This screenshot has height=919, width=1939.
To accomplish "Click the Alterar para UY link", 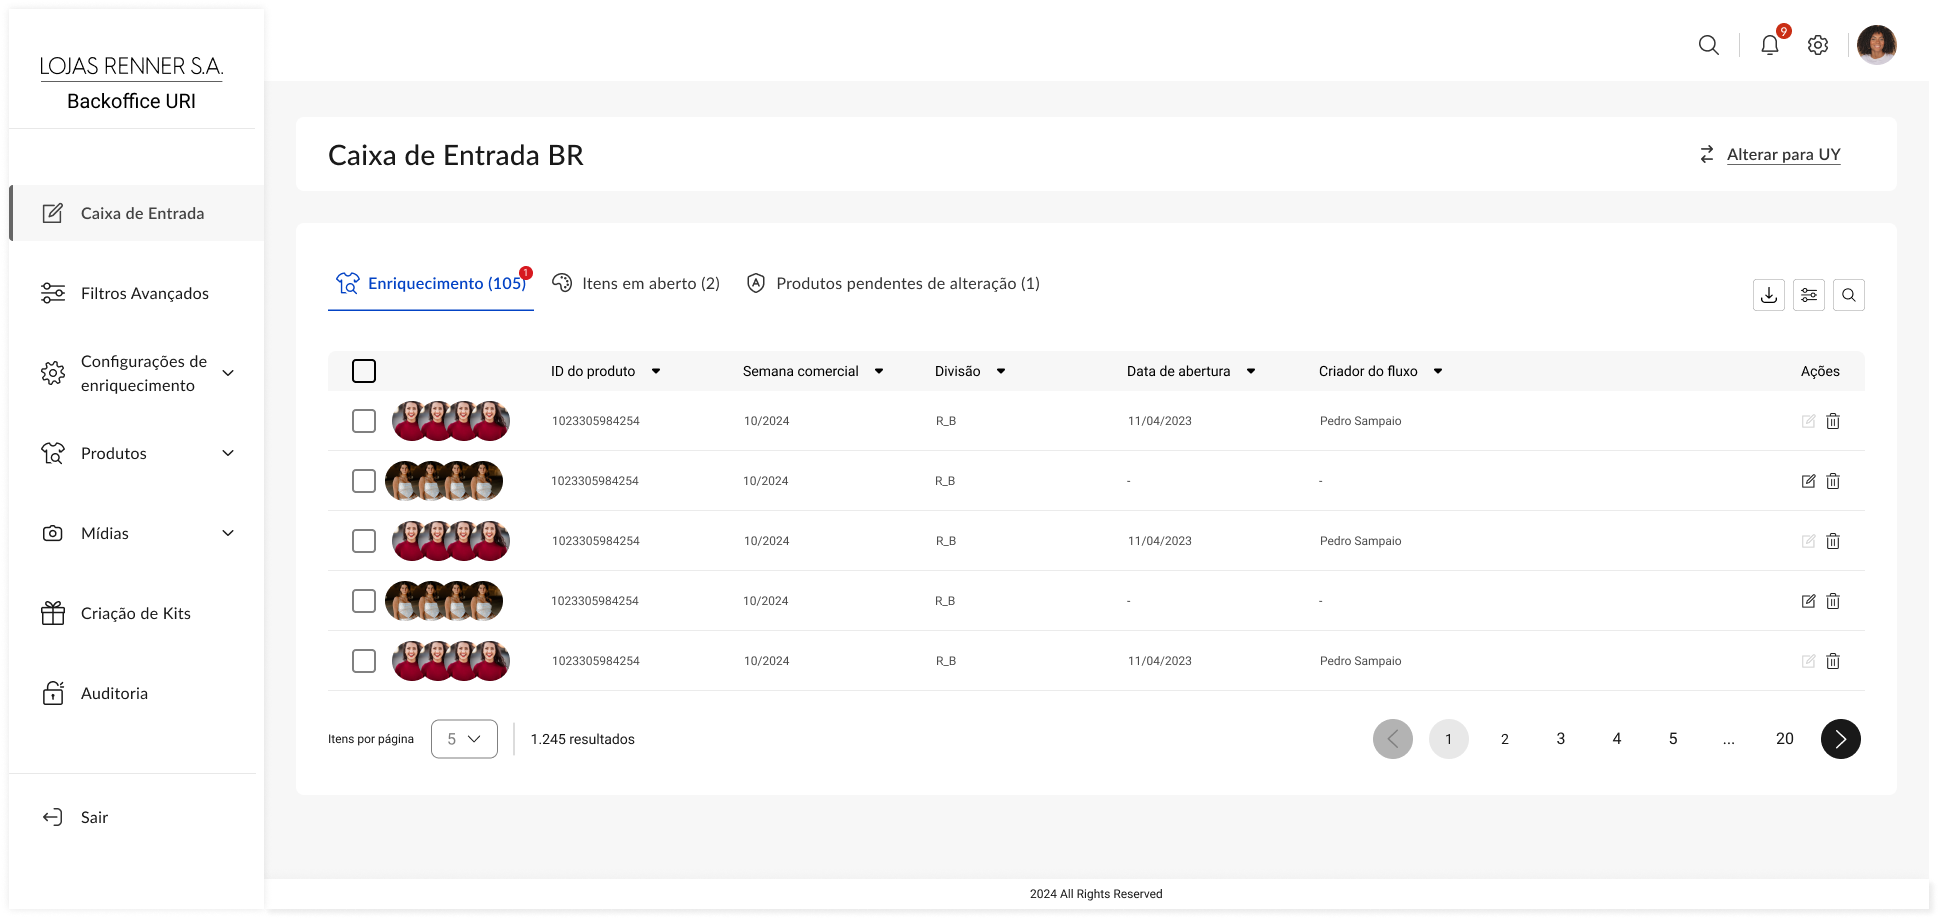I will tap(1782, 155).
